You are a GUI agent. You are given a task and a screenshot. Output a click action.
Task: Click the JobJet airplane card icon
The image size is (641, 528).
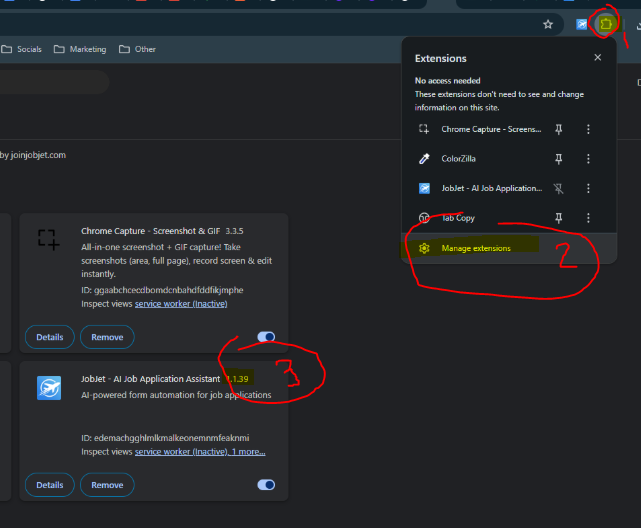pyautogui.click(x=49, y=388)
